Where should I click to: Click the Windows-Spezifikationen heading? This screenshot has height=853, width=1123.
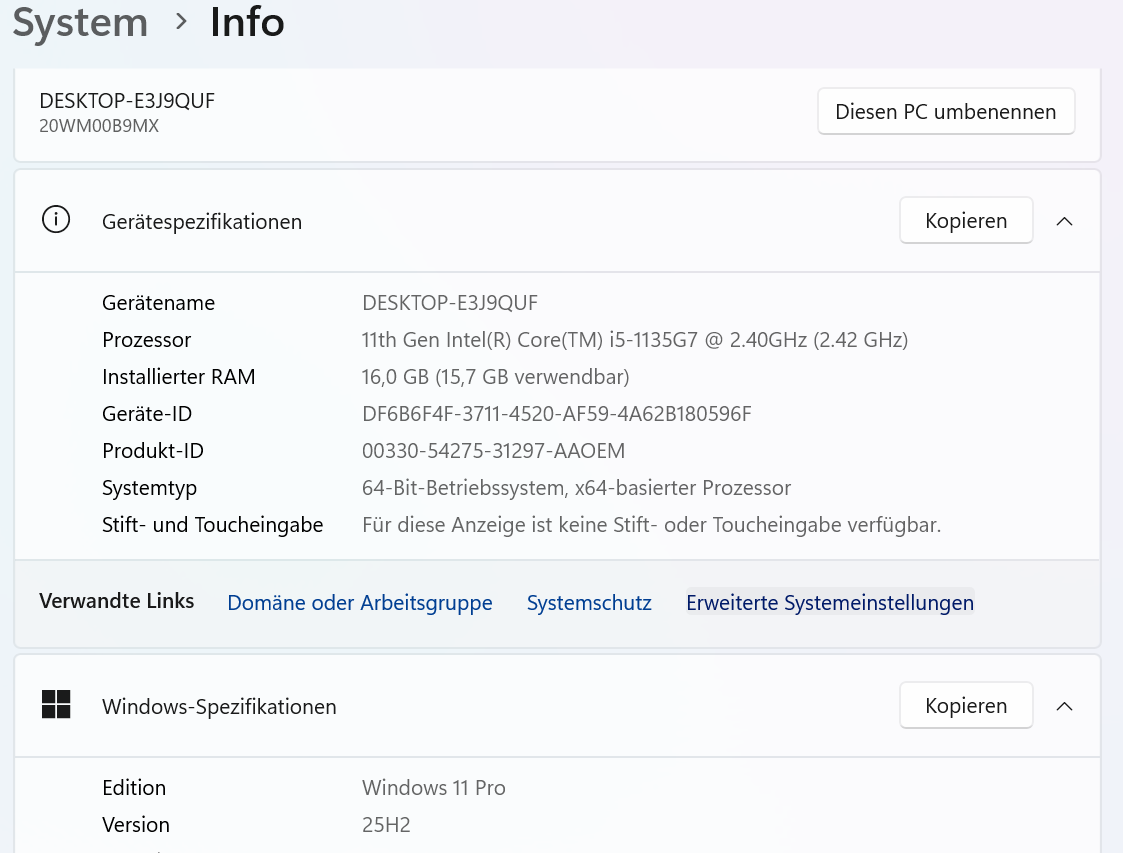point(219,707)
